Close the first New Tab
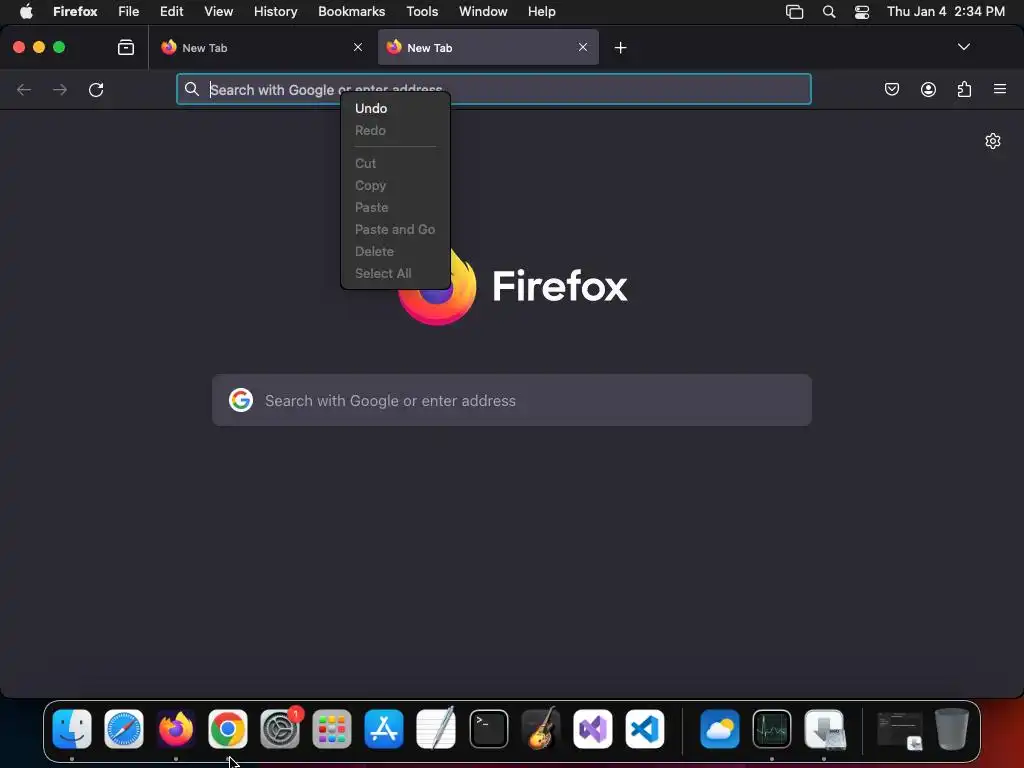Screen dimensions: 1024x768 point(358,47)
